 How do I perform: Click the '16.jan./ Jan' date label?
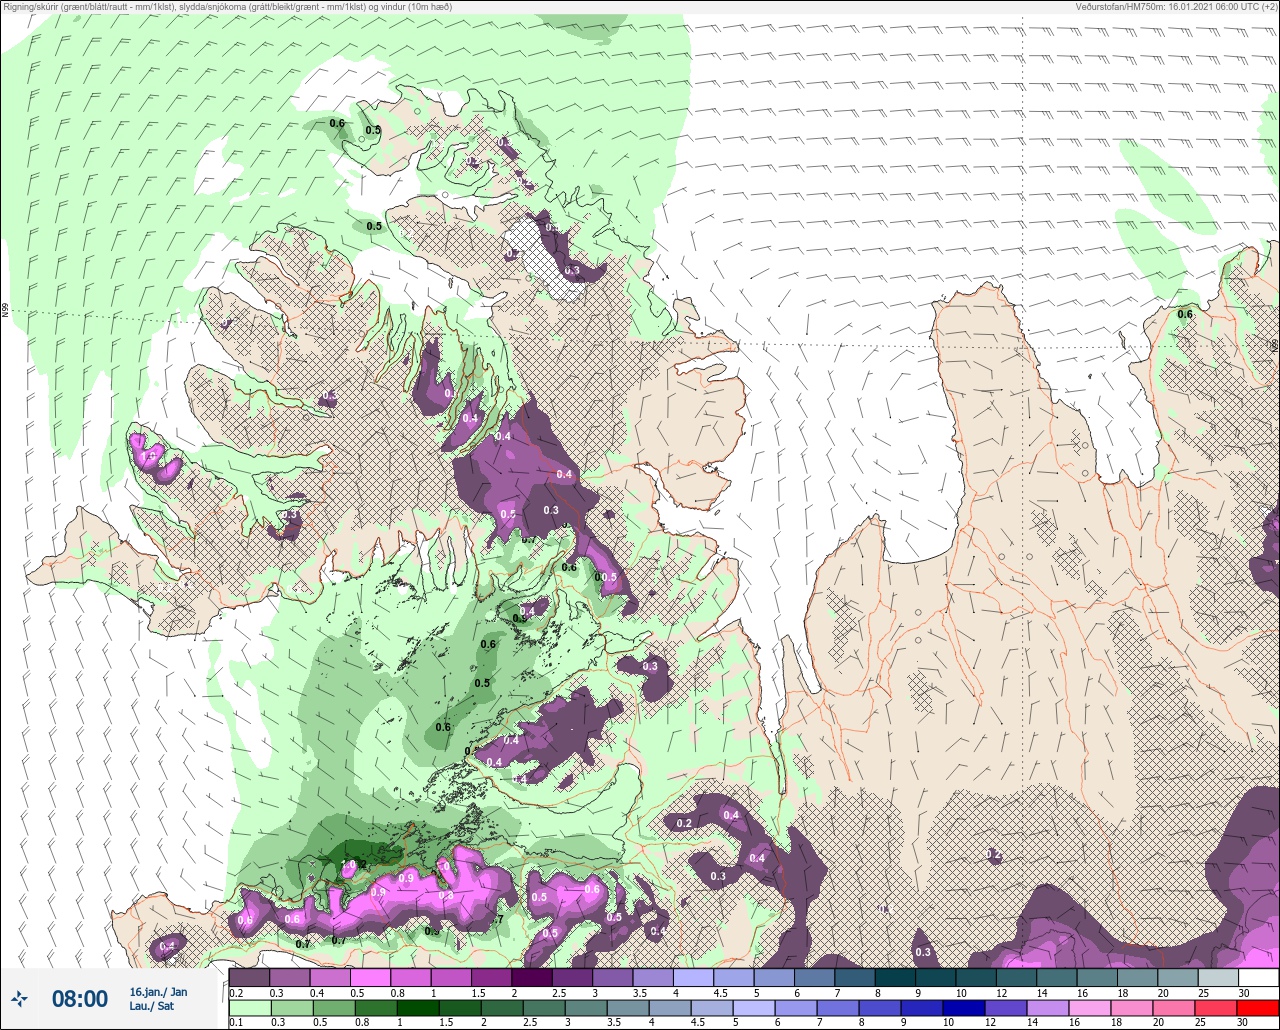[x=158, y=992]
